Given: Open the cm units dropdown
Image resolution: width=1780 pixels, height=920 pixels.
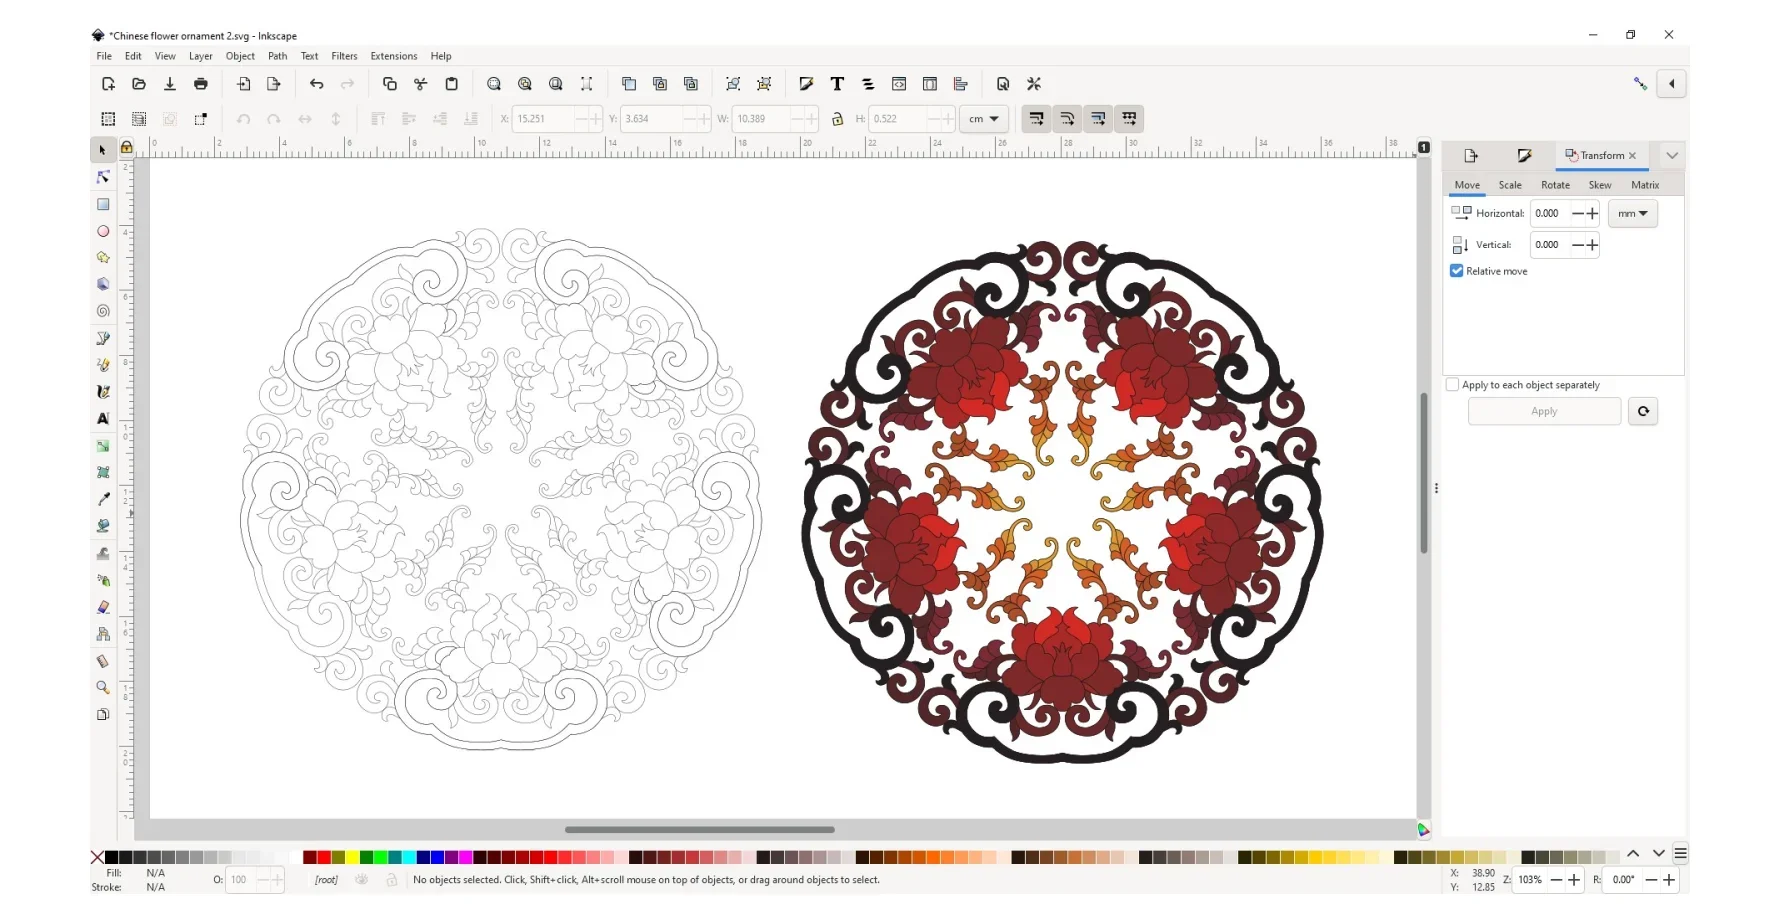Looking at the screenshot, I should (x=984, y=119).
